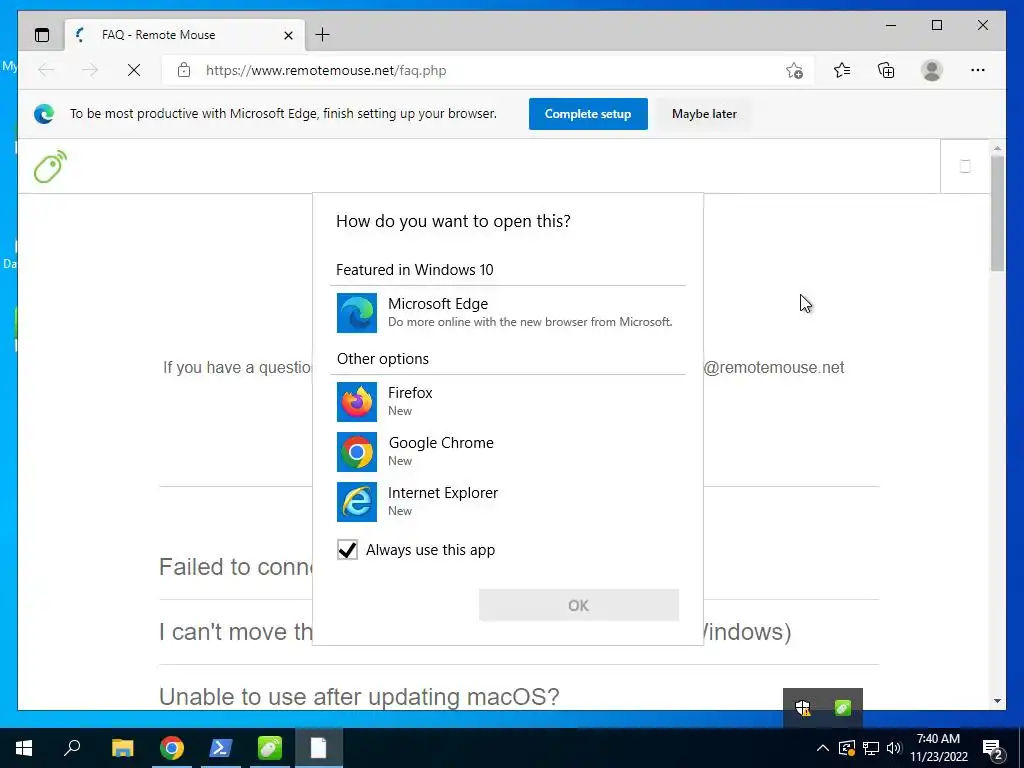Open Edge Settings and more menu
Screen dimensions: 1024x768
978,71
